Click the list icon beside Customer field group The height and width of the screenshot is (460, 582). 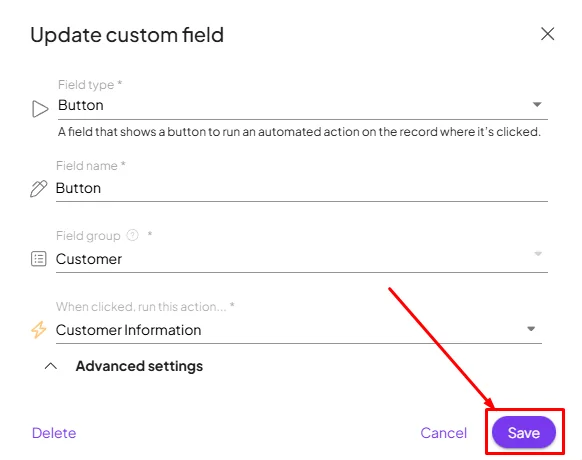(x=39, y=259)
